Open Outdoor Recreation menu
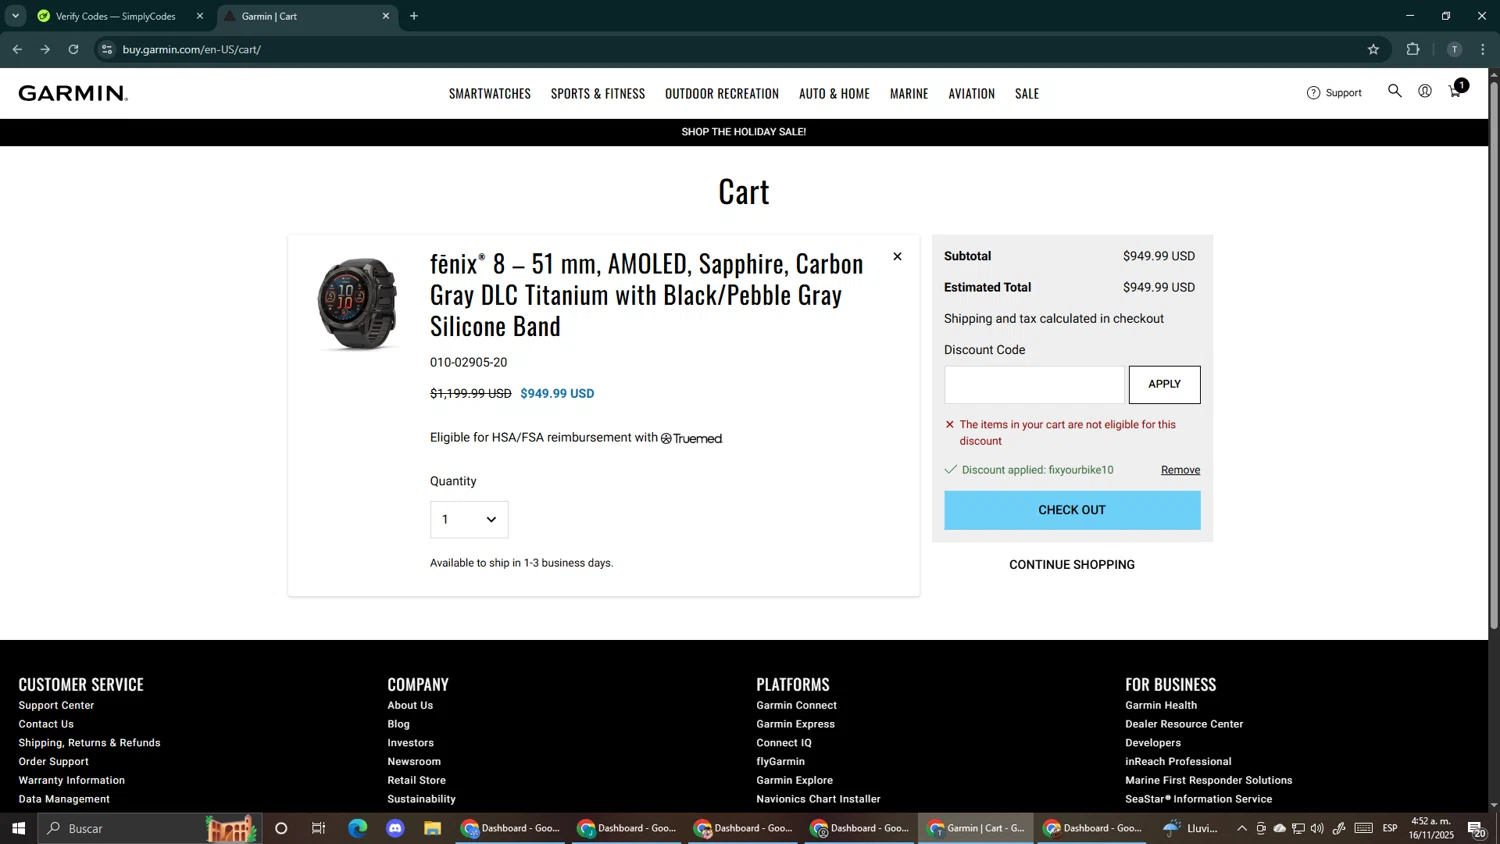This screenshot has height=844, width=1500. pos(722,93)
